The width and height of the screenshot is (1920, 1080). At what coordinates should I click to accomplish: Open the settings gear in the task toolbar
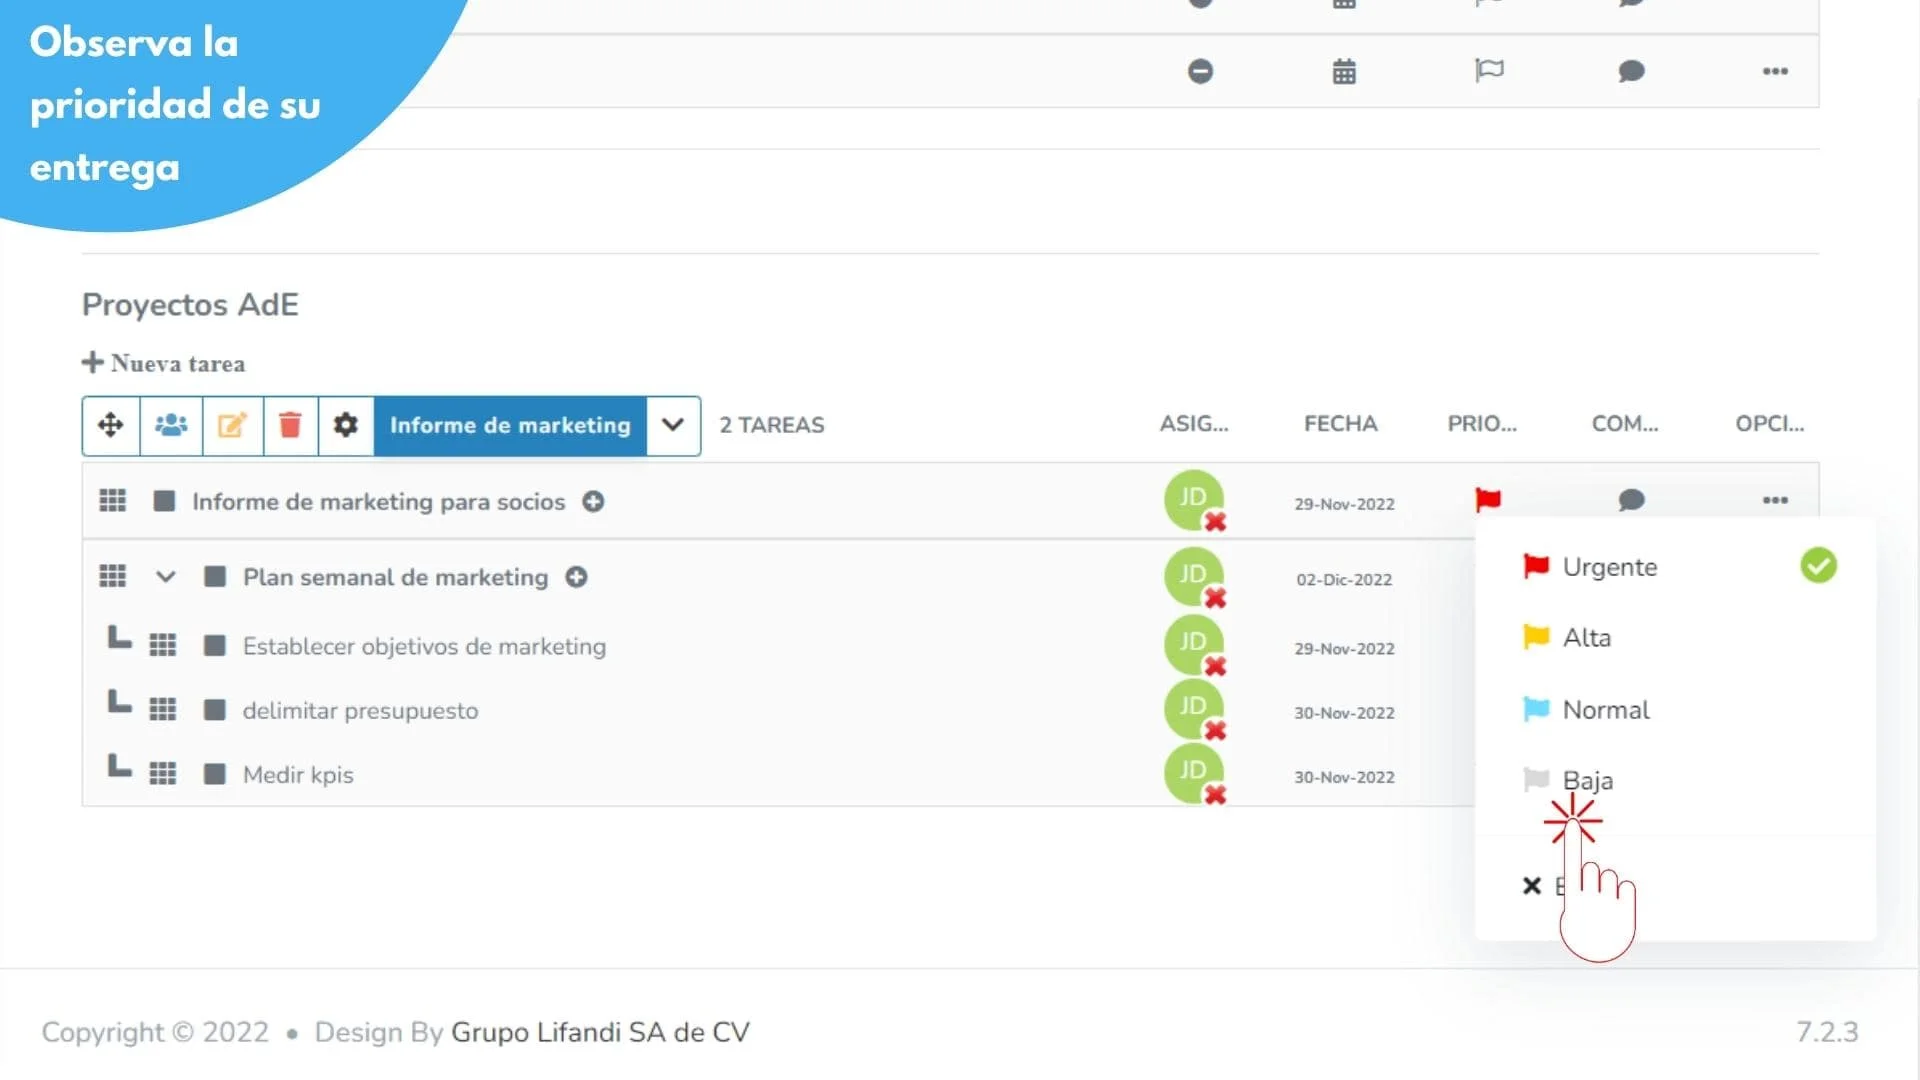[345, 425]
